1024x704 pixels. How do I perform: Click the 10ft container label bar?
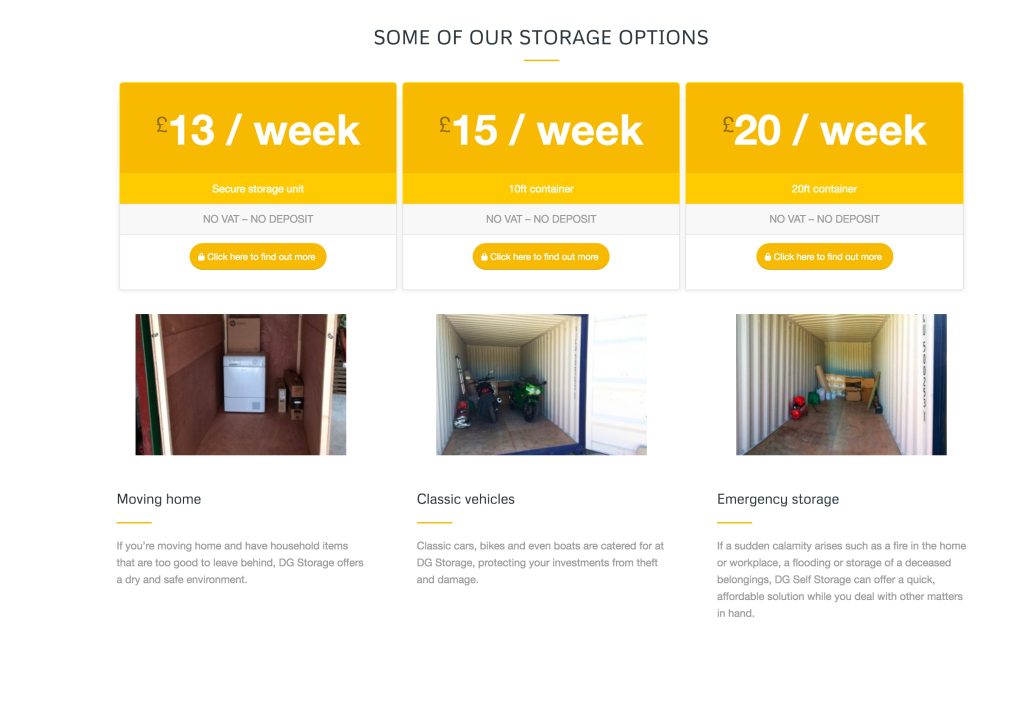point(541,188)
